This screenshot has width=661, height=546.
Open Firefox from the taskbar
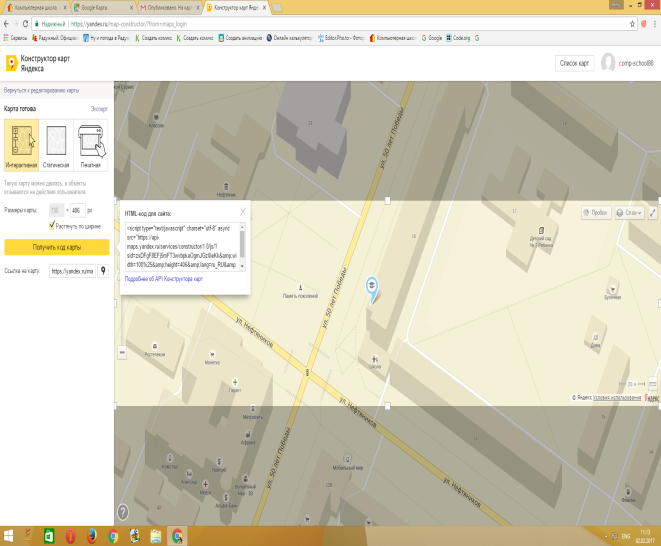(x=92, y=536)
